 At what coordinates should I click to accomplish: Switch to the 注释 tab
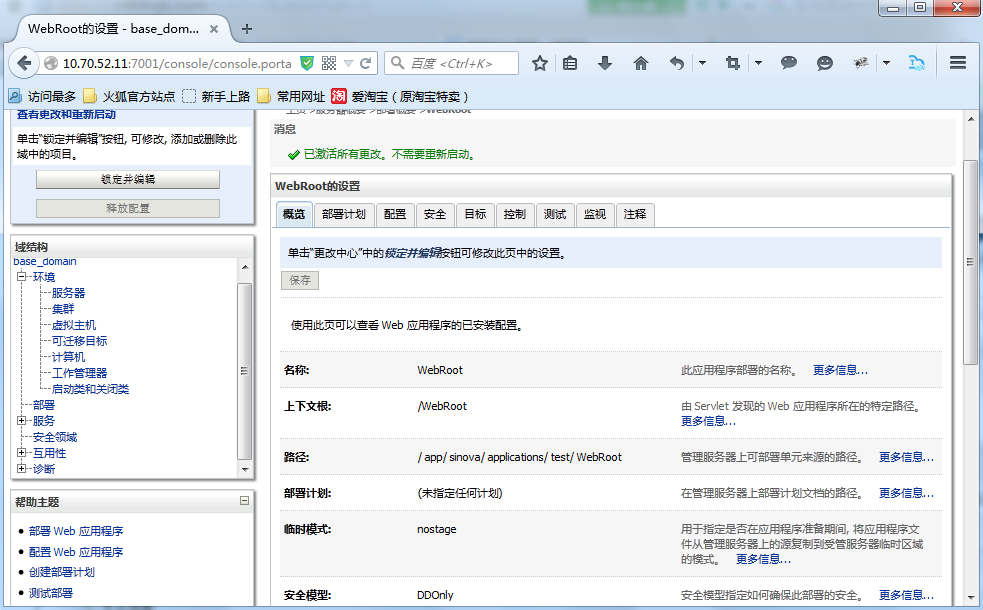tap(635, 214)
